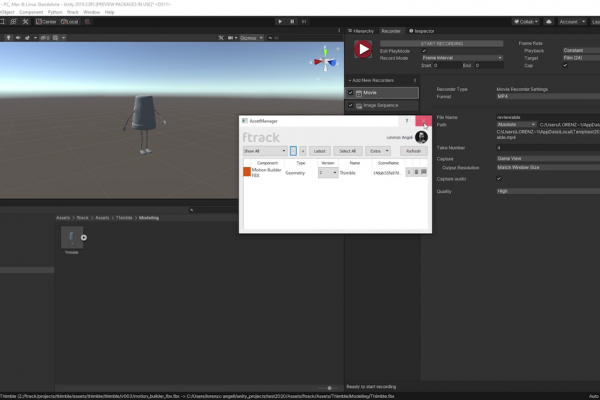
Task: Click the Unity Play button in top toolbar
Action: tap(280, 21)
